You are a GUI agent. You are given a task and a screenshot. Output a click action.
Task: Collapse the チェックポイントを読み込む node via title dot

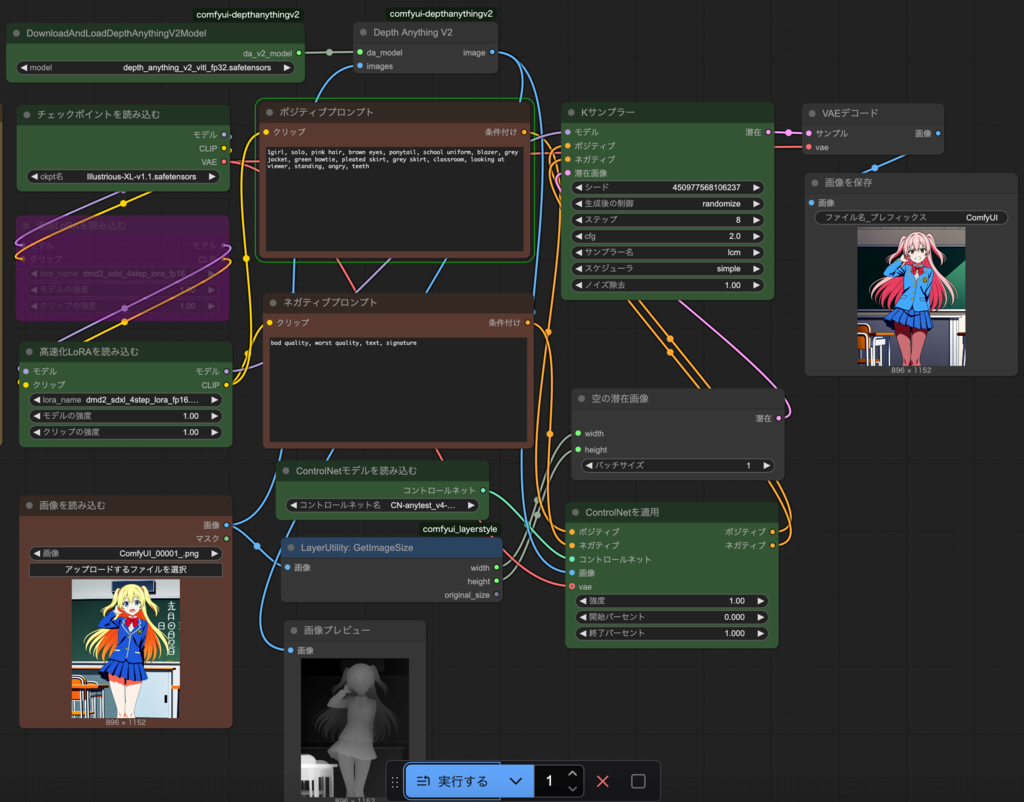(x=27, y=114)
